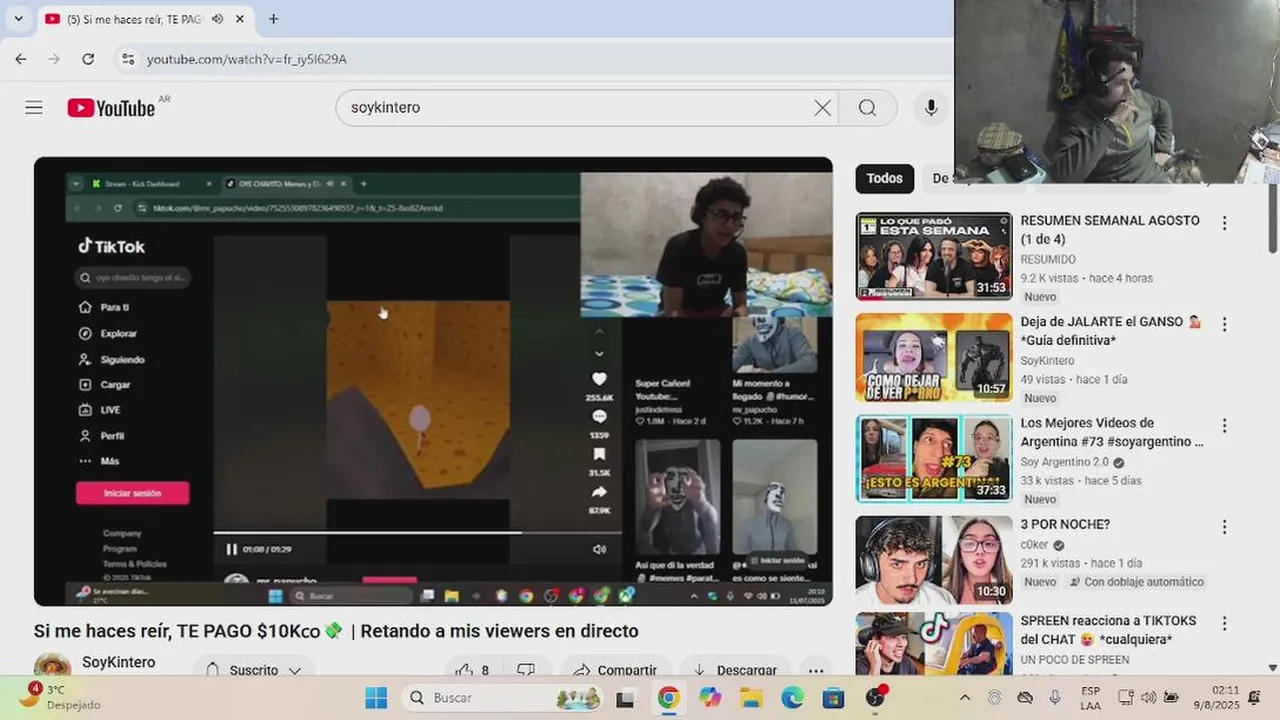Open SPREEN reacciona a TIKTOKS thumbnail

click(x=934, y=644)
